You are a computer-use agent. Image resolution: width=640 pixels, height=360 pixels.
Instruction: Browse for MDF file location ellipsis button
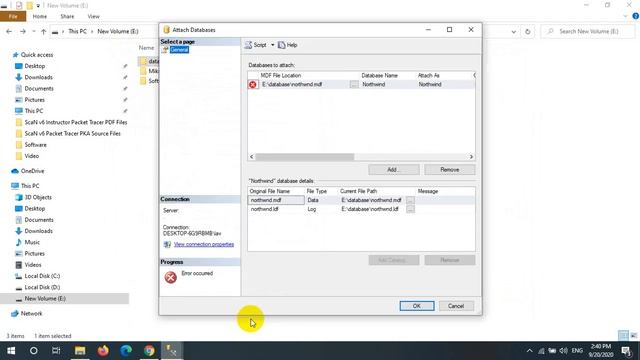(354, 84)
